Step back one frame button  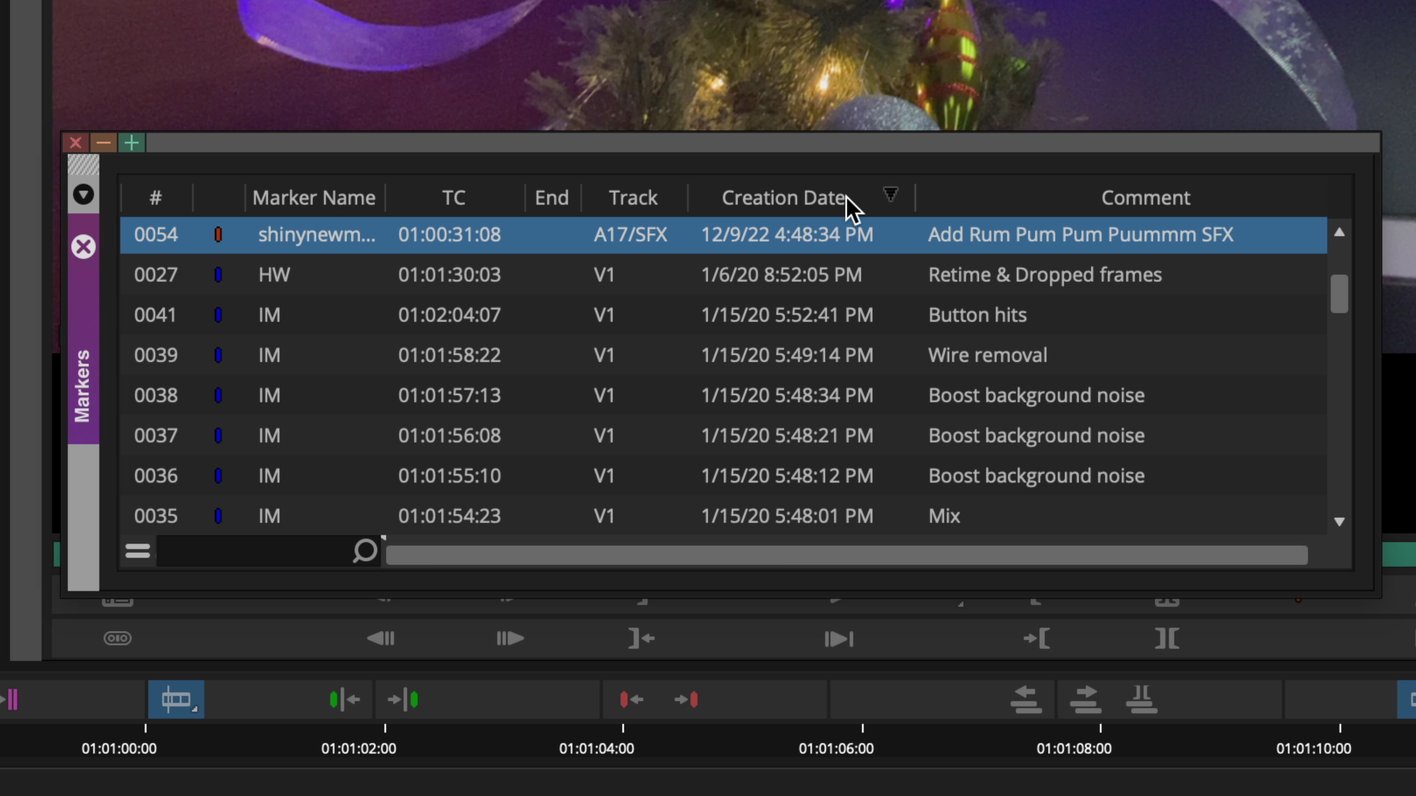(380, 638)
